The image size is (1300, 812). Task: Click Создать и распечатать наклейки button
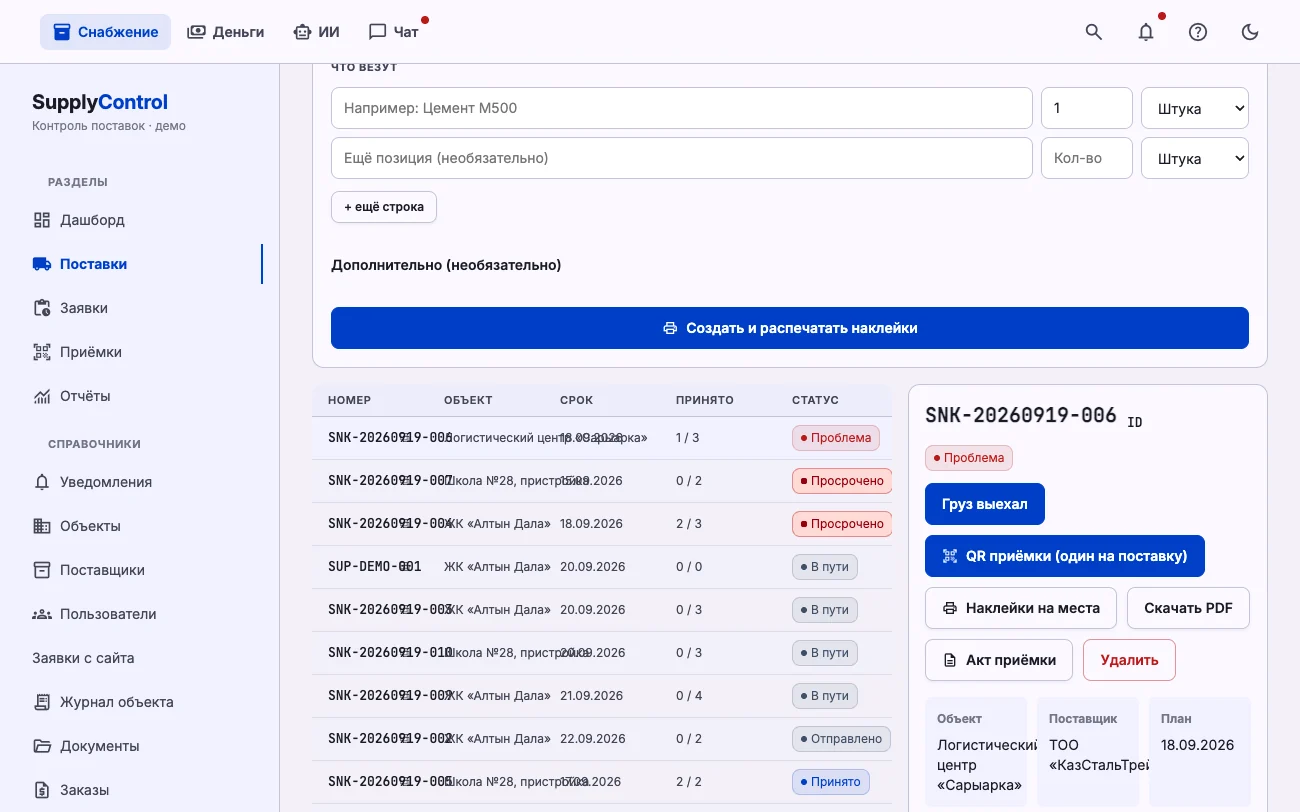(x=790, y=328)
